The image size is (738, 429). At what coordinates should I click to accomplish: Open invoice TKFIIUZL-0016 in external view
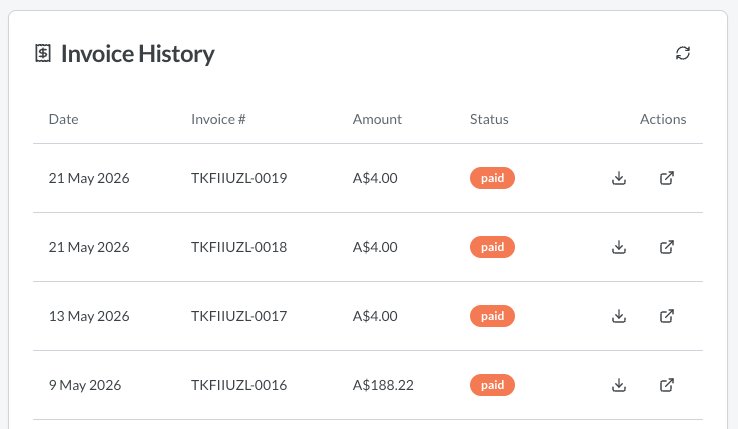tap(666, 385)
